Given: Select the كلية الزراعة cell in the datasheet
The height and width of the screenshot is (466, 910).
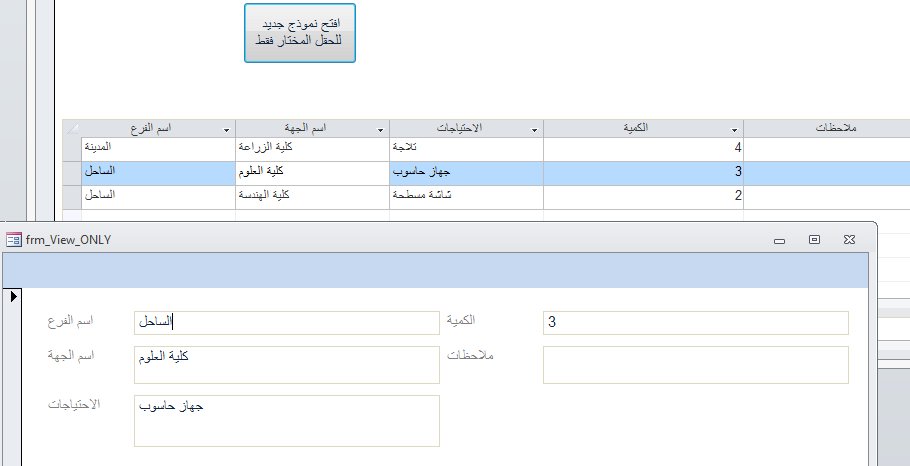Looking at the screenshot, I should point(312,149).
